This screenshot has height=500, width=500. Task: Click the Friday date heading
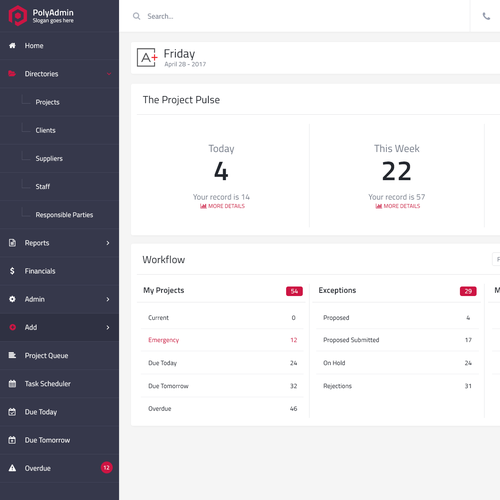tap(179, 54)
